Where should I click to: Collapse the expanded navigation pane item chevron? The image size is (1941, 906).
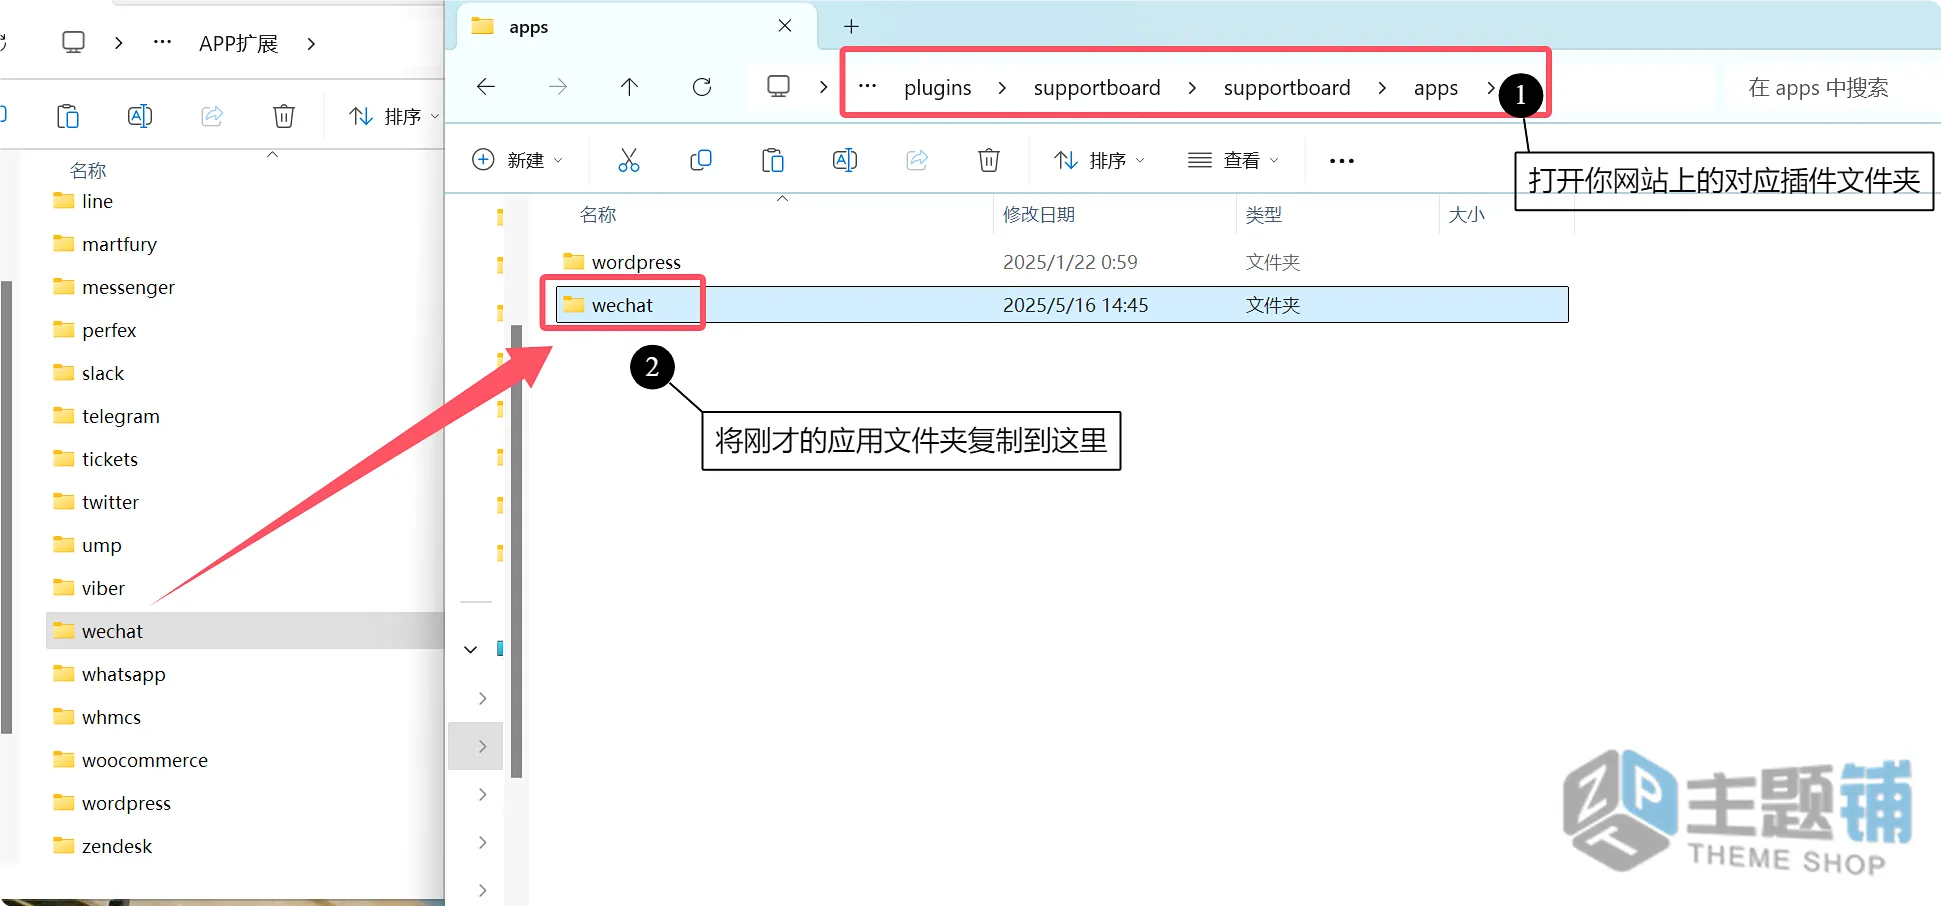pyautogui.click(x=471, y=650)
